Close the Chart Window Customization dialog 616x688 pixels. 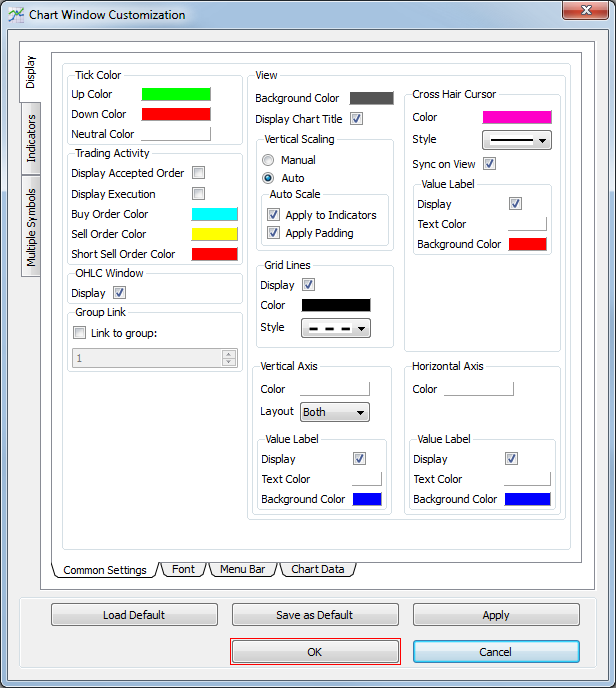[x=589, y=13]
